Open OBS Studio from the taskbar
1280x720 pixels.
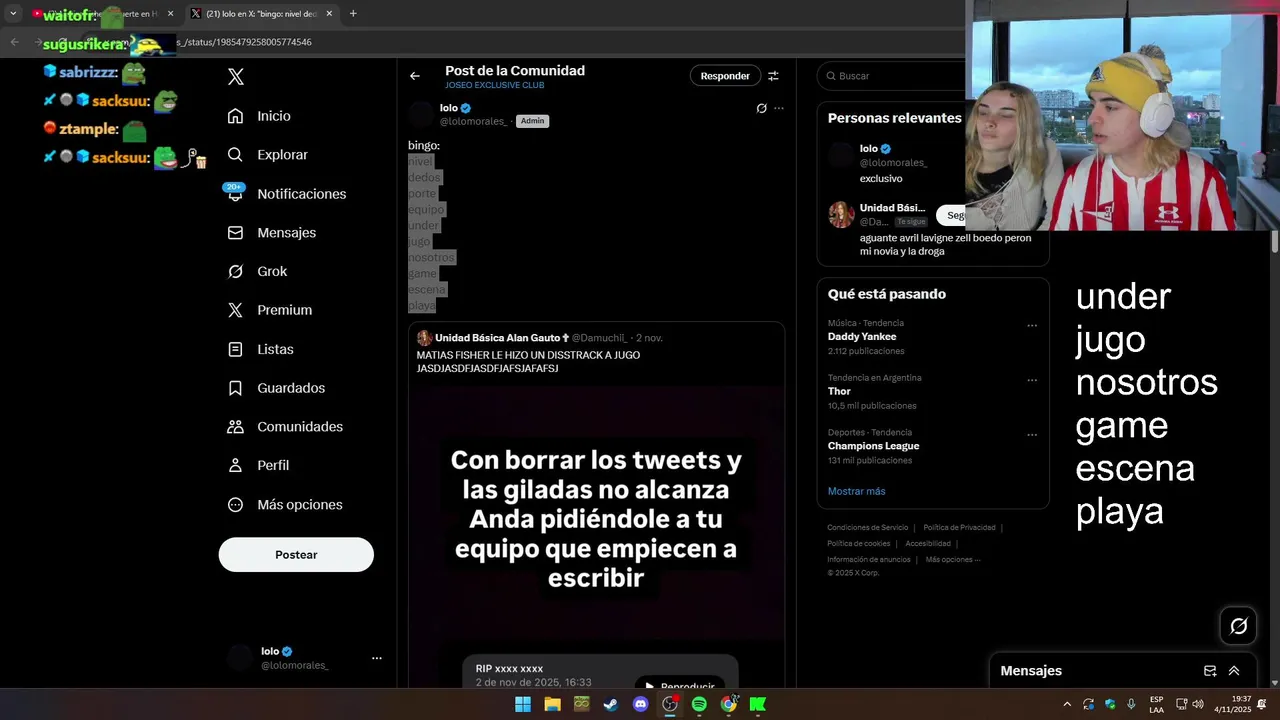click(670, 704)
